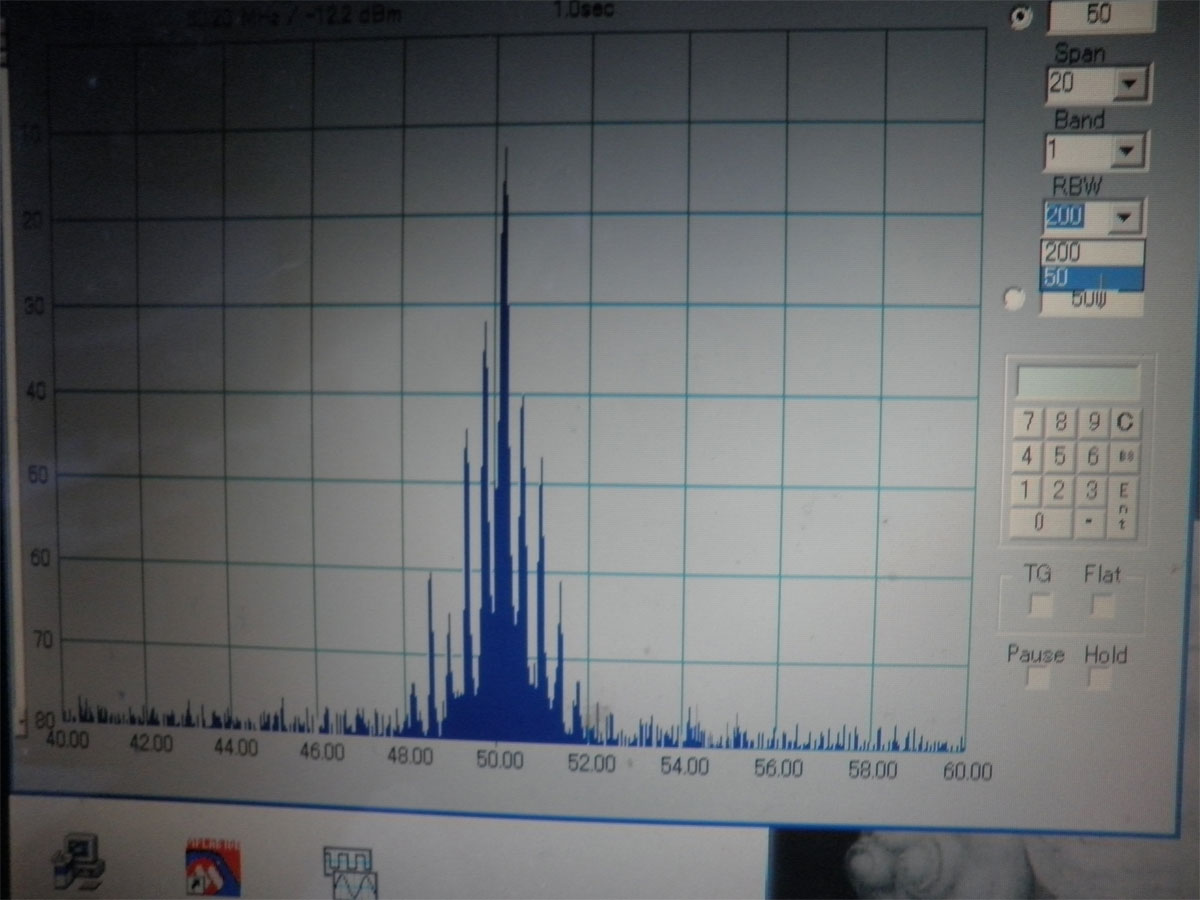Viewport: 1200px width, 900px height.
Task: Toggle the Flat checkbox
Action: [1103, 605]
